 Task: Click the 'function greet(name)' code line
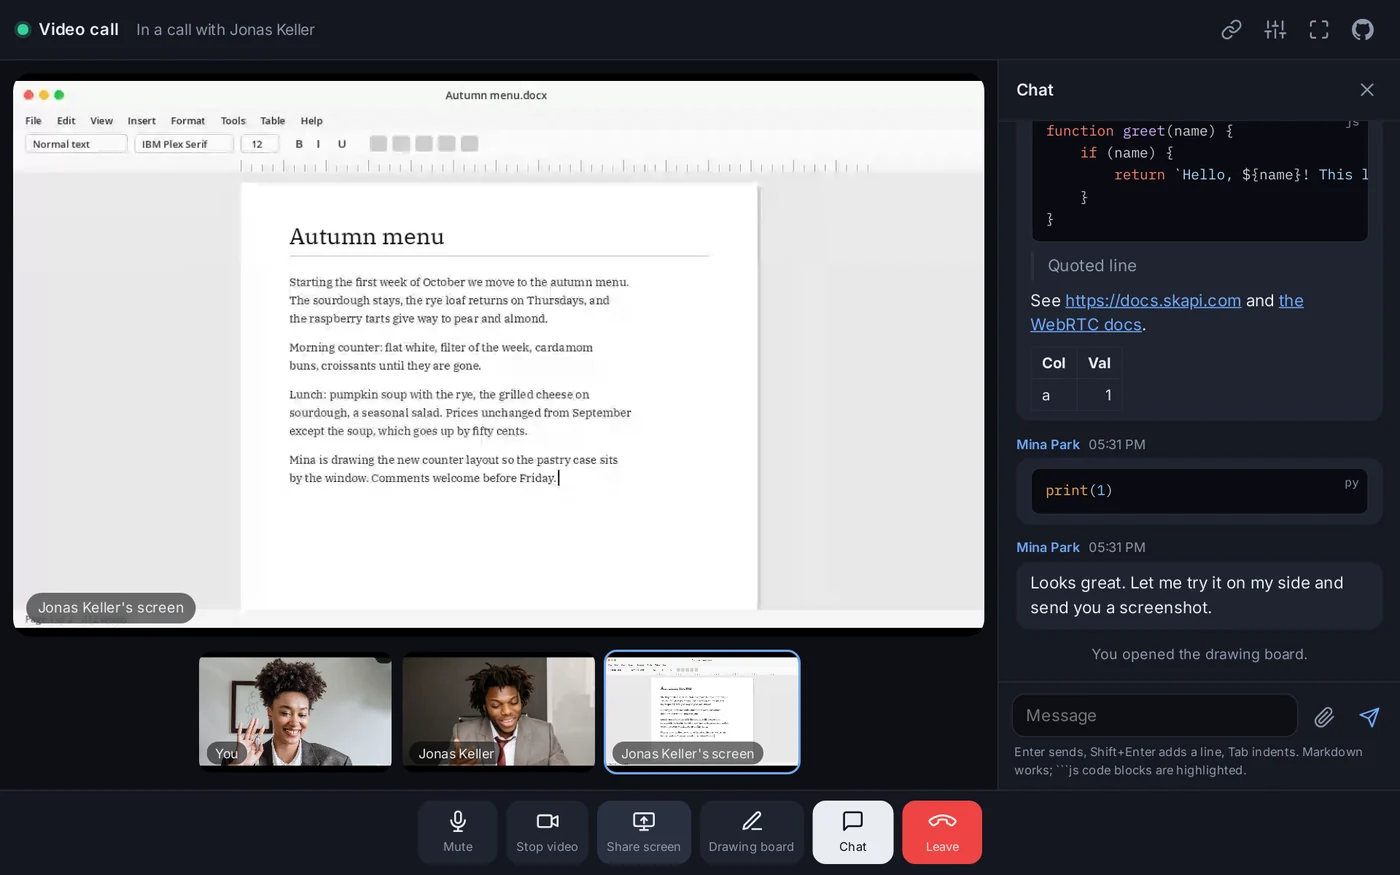pos(1139,131)
